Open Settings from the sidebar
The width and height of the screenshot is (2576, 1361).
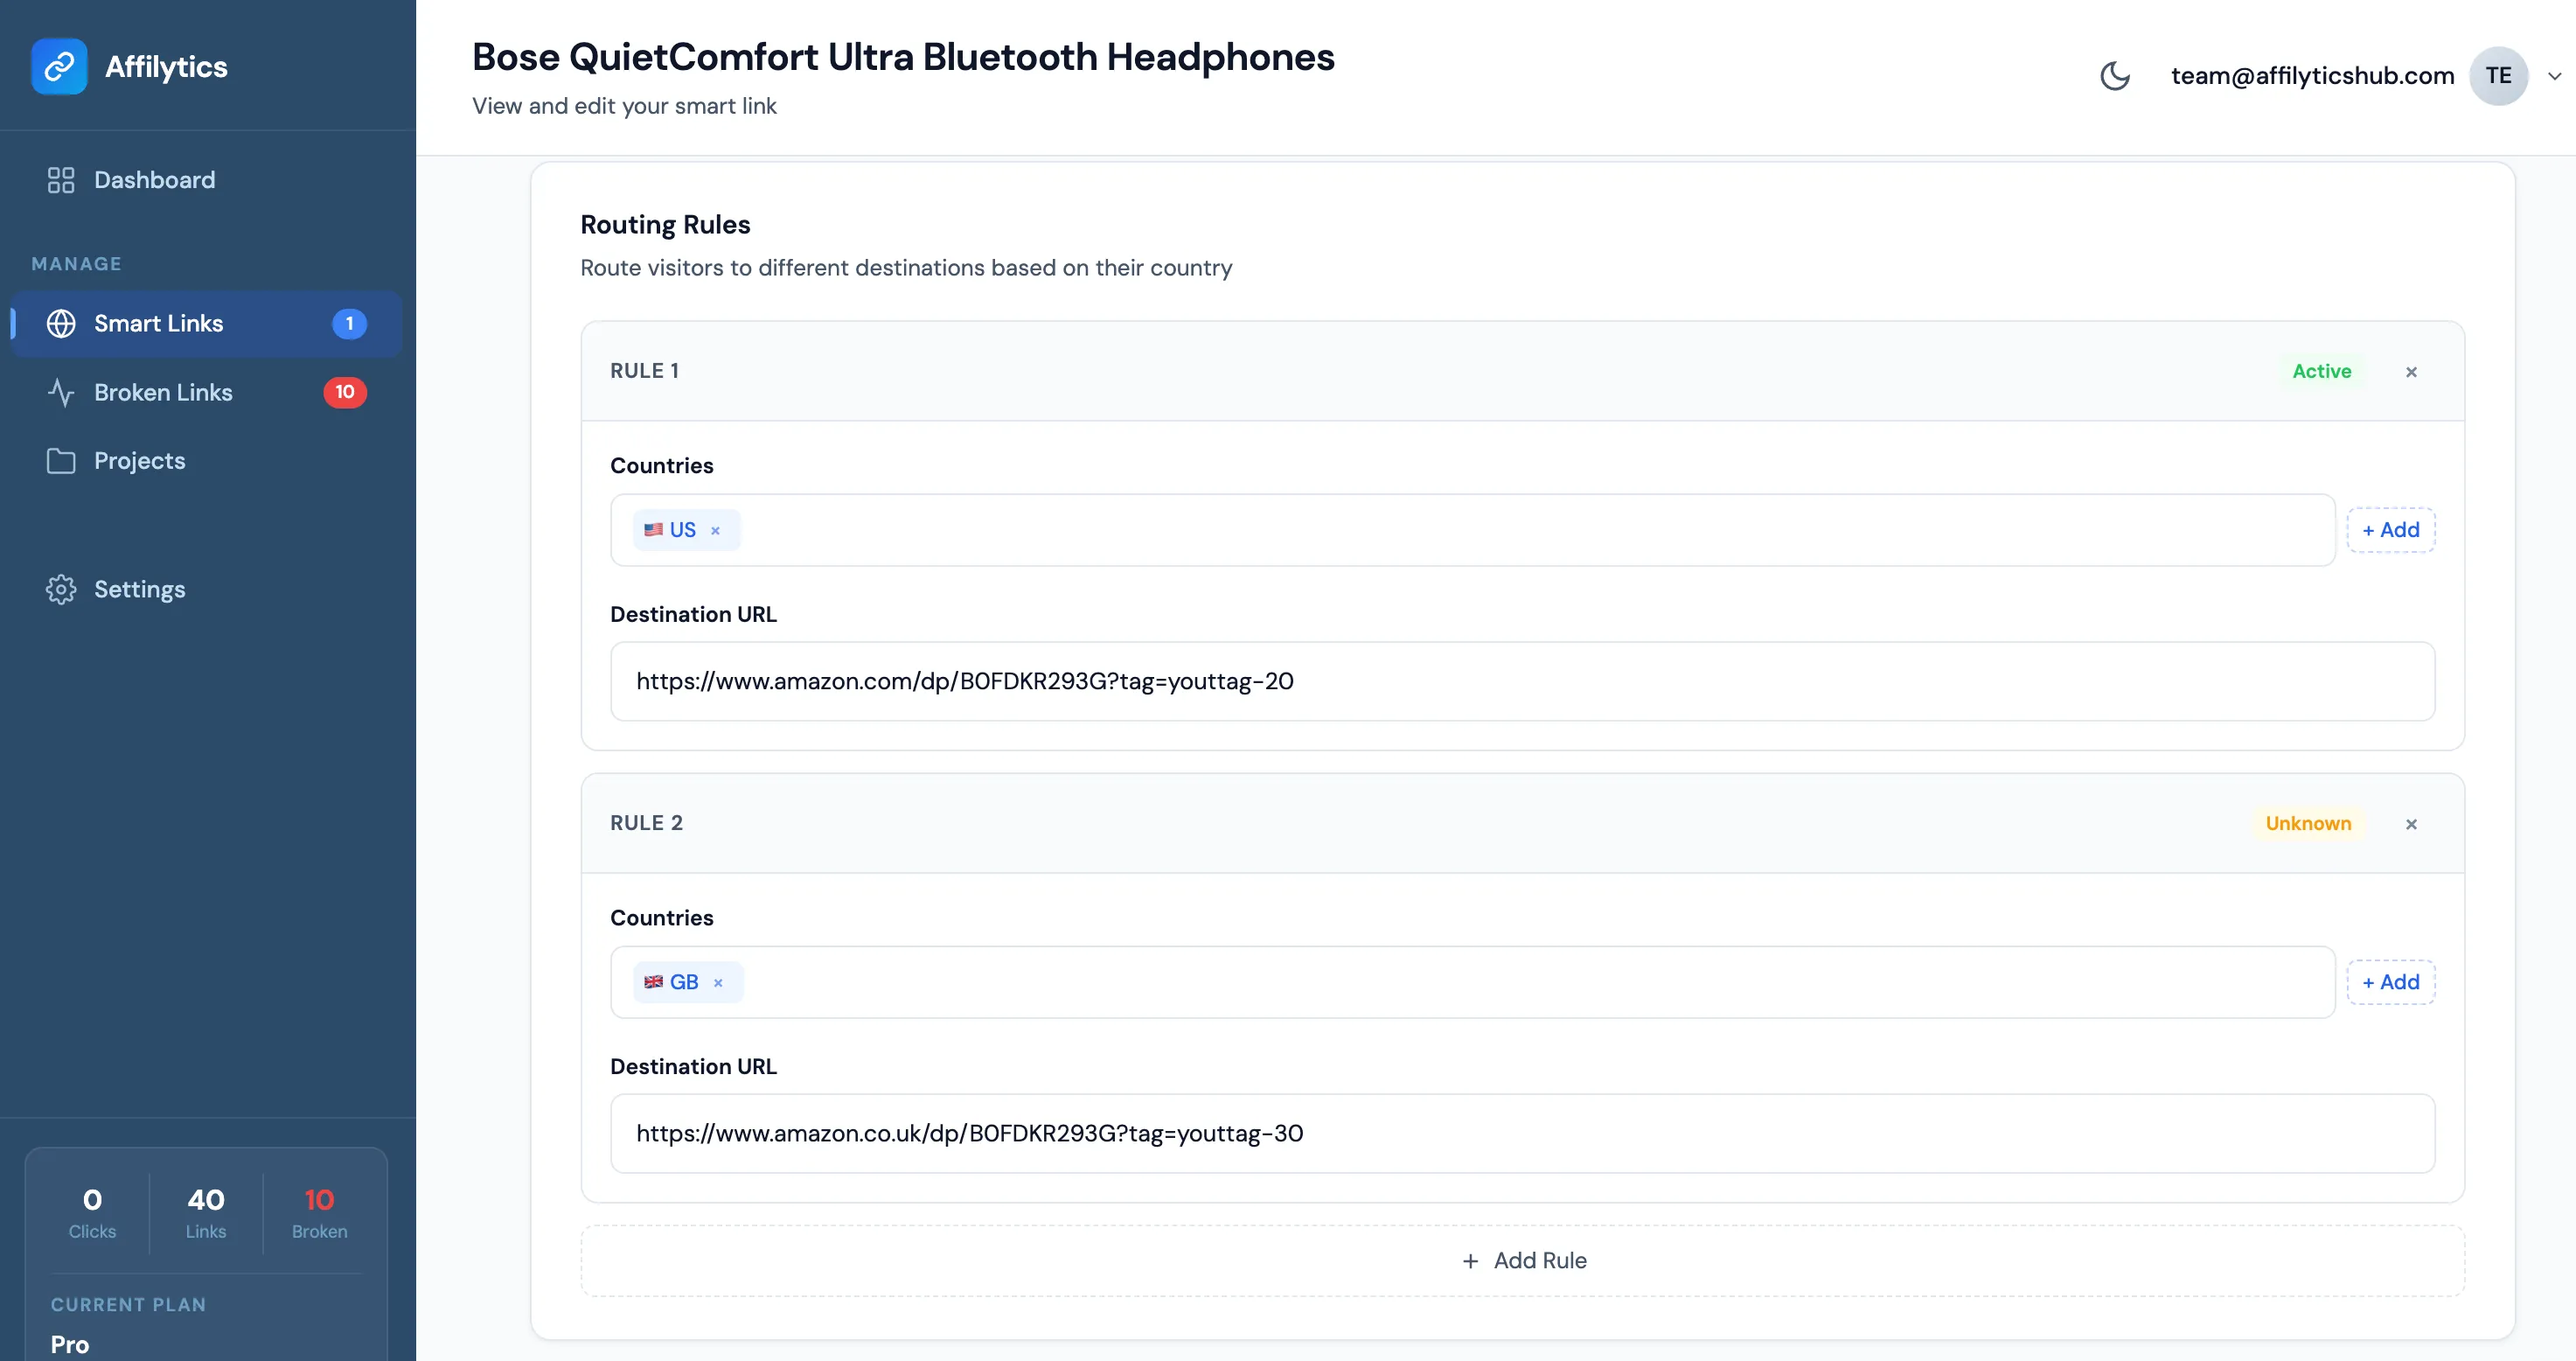point(207,590)
